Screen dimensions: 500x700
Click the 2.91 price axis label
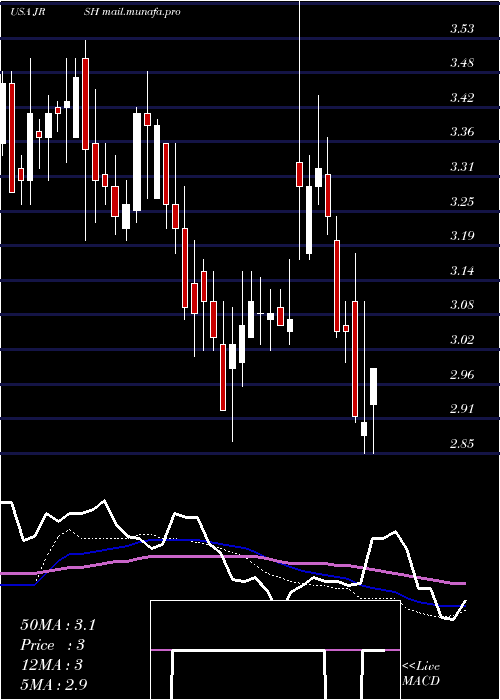tap(462, 409)
